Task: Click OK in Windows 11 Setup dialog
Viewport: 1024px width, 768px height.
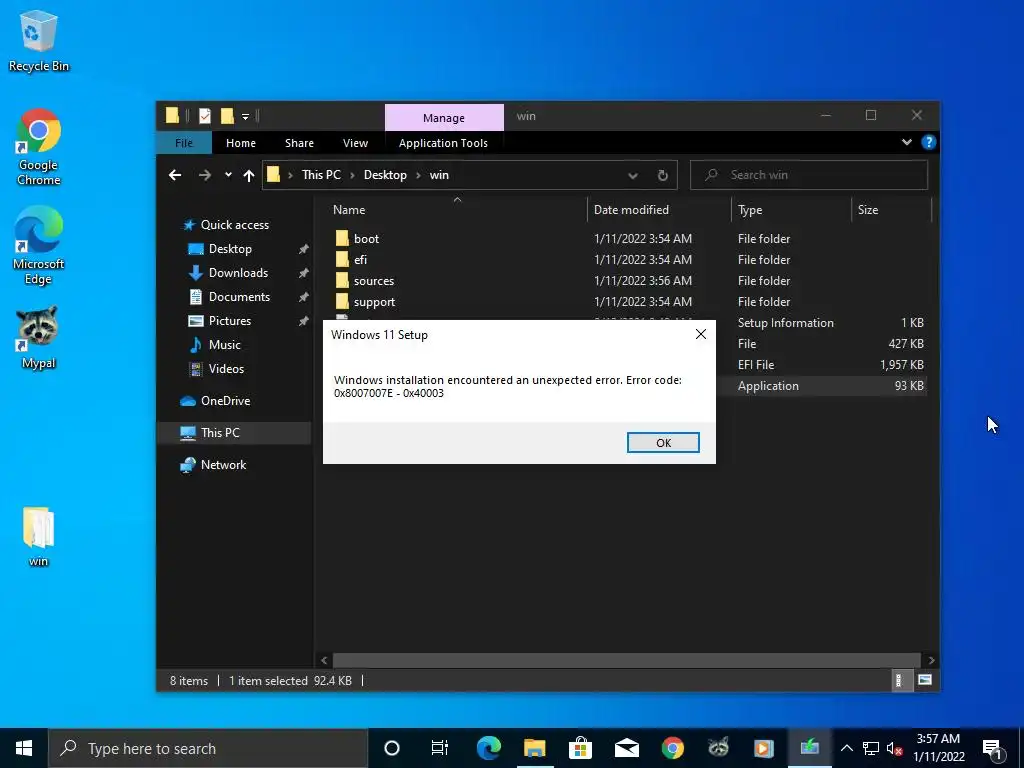Action: point(663,443)
